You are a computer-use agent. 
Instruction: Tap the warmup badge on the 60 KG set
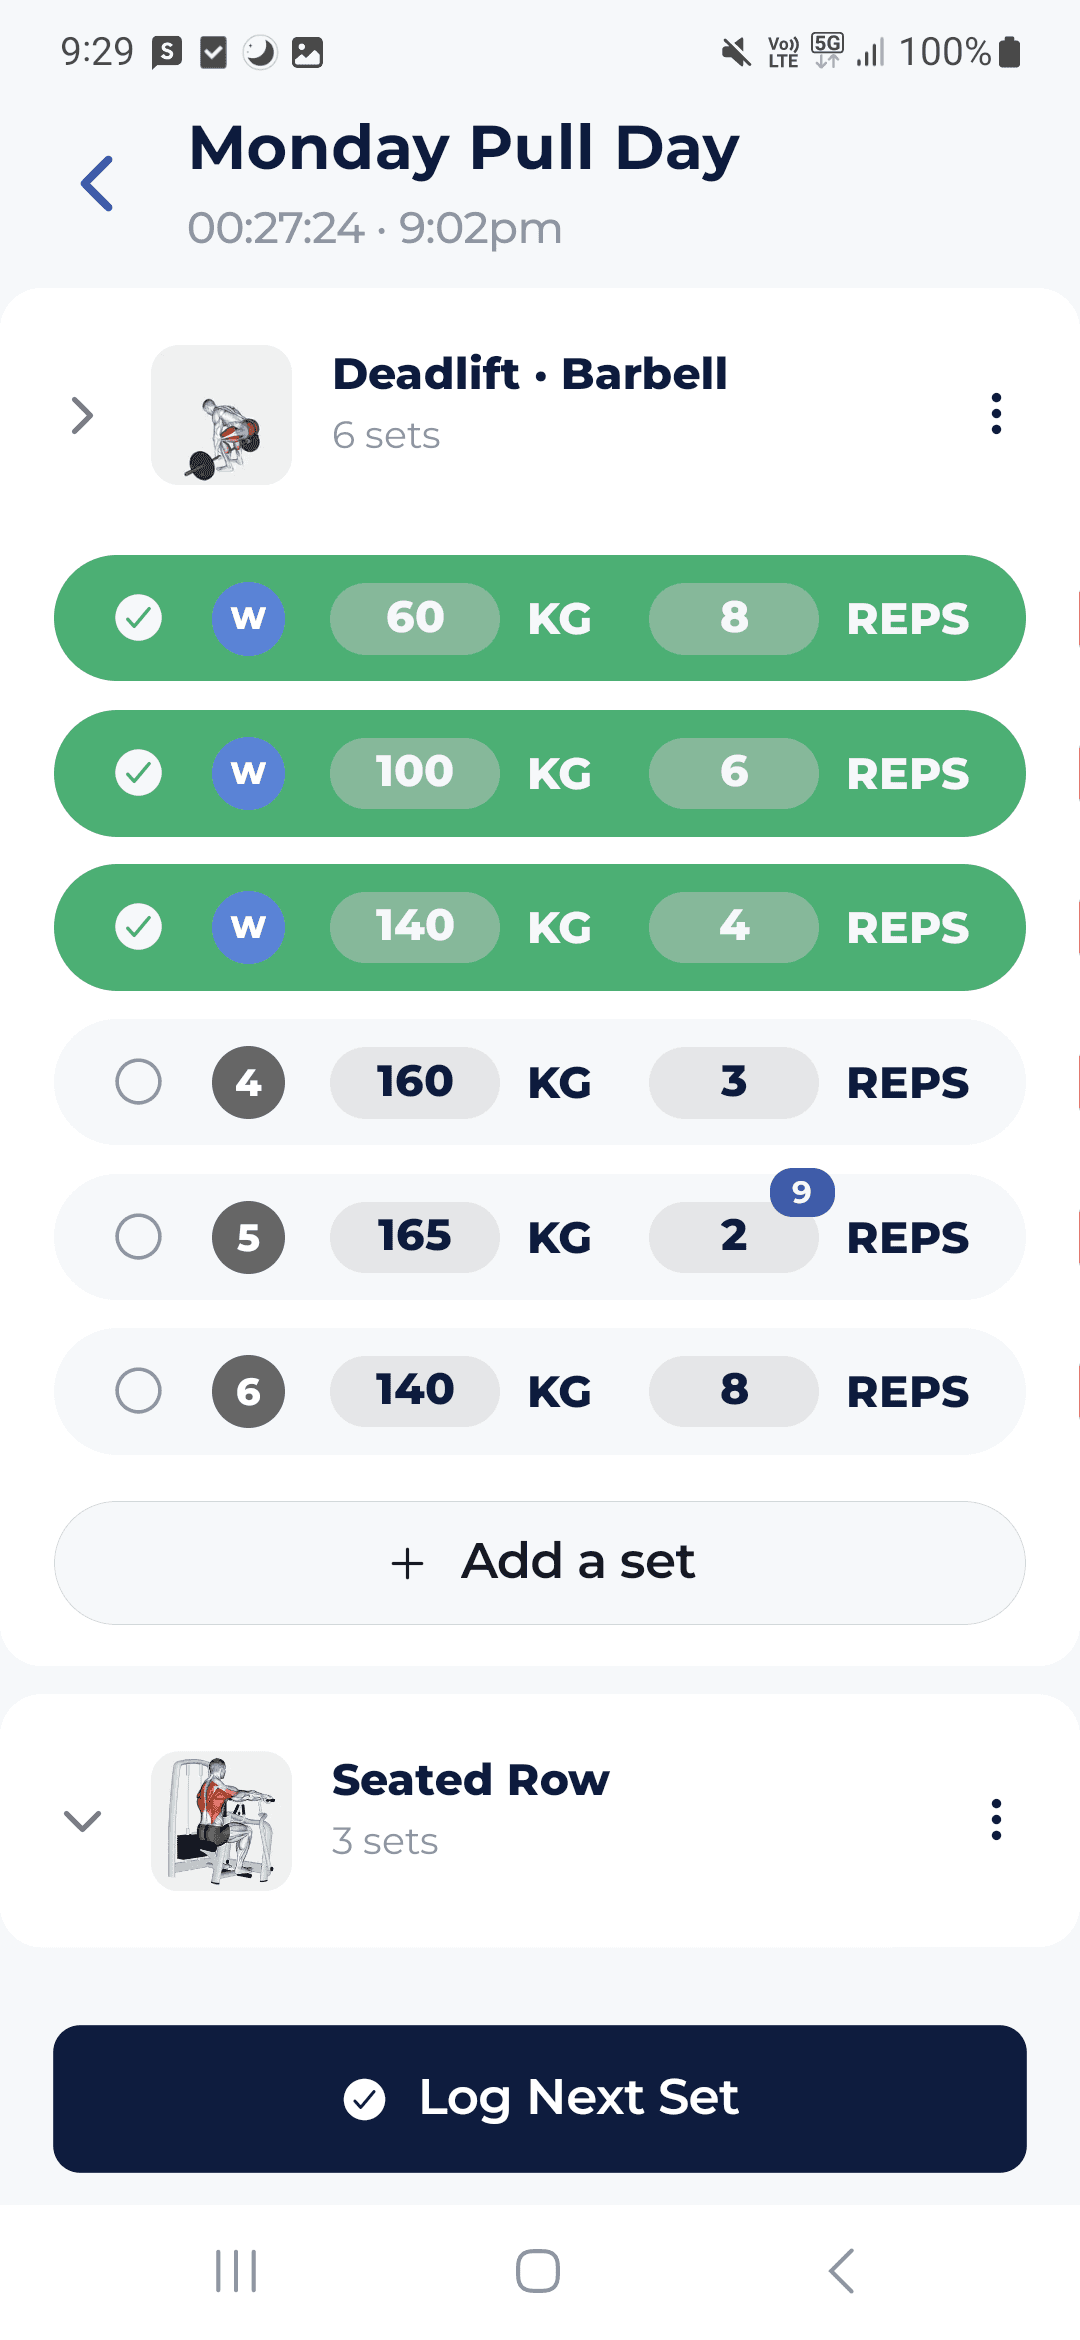coord(248,618)
